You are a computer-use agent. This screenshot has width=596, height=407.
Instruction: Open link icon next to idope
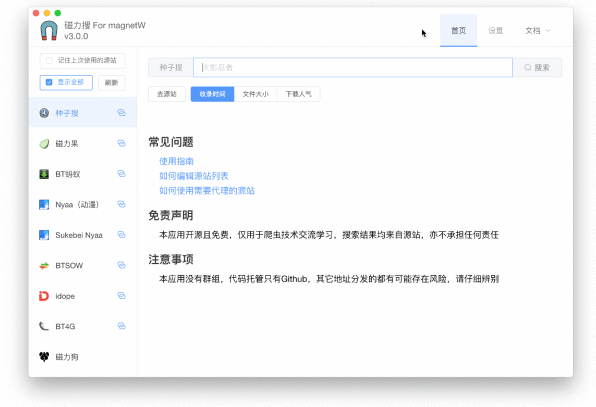pos(121,295)
